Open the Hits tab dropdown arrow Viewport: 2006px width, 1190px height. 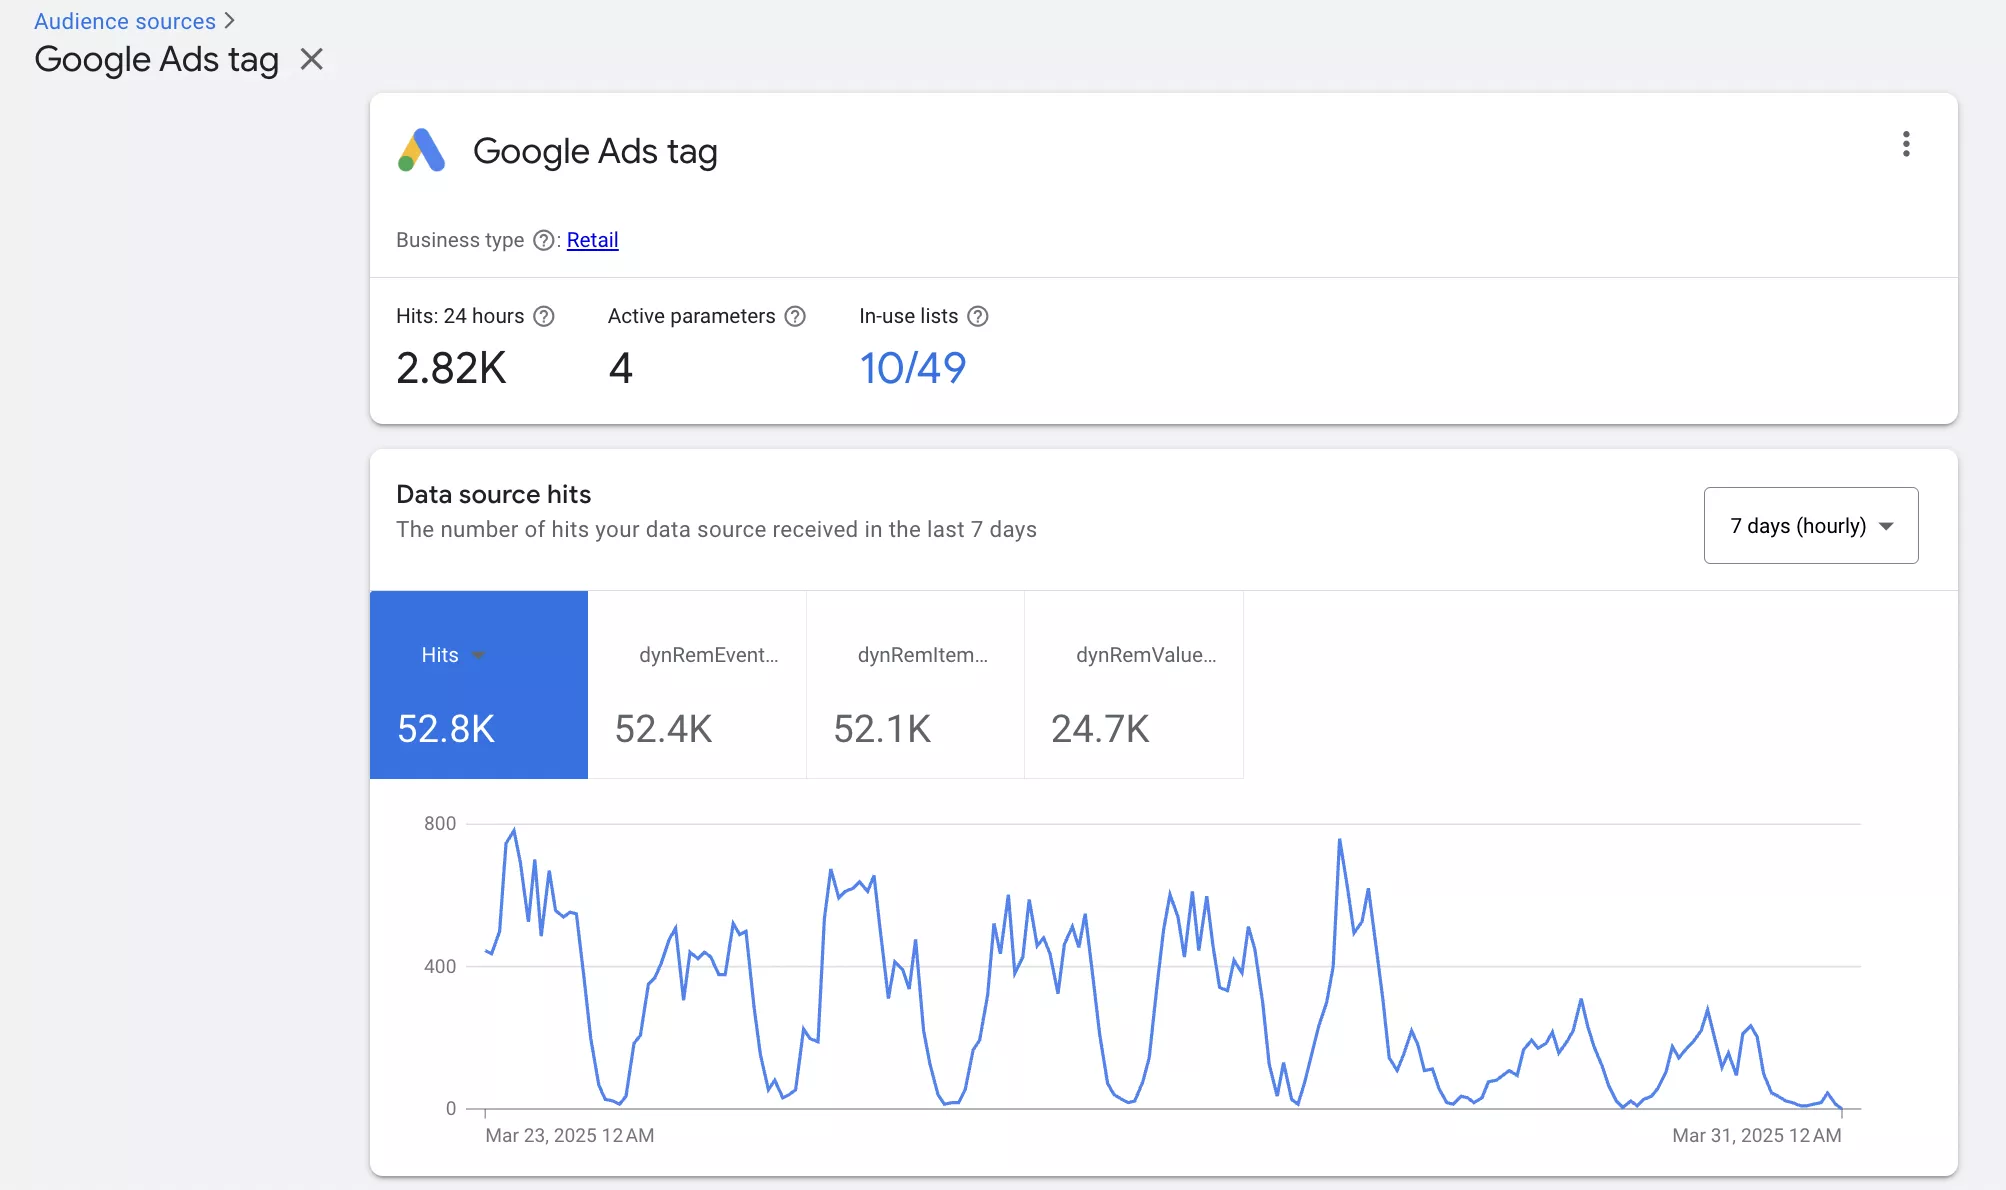click(x=479, y=655)
